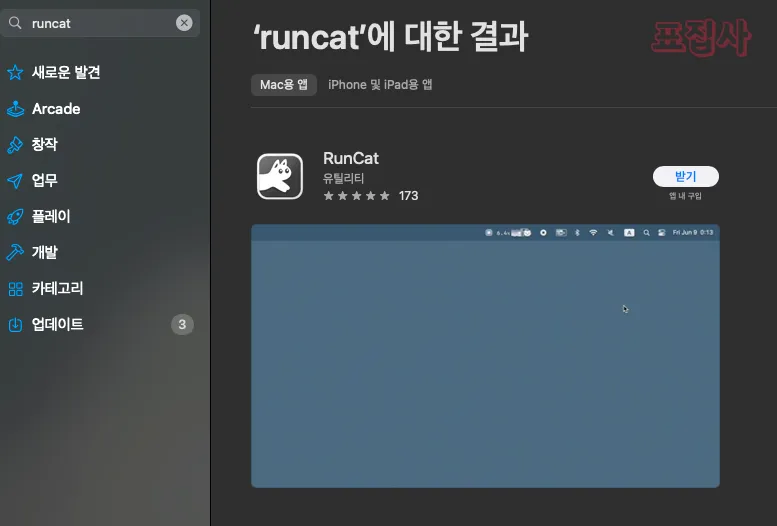Go to the Arcade section

(x=56, y=109)
